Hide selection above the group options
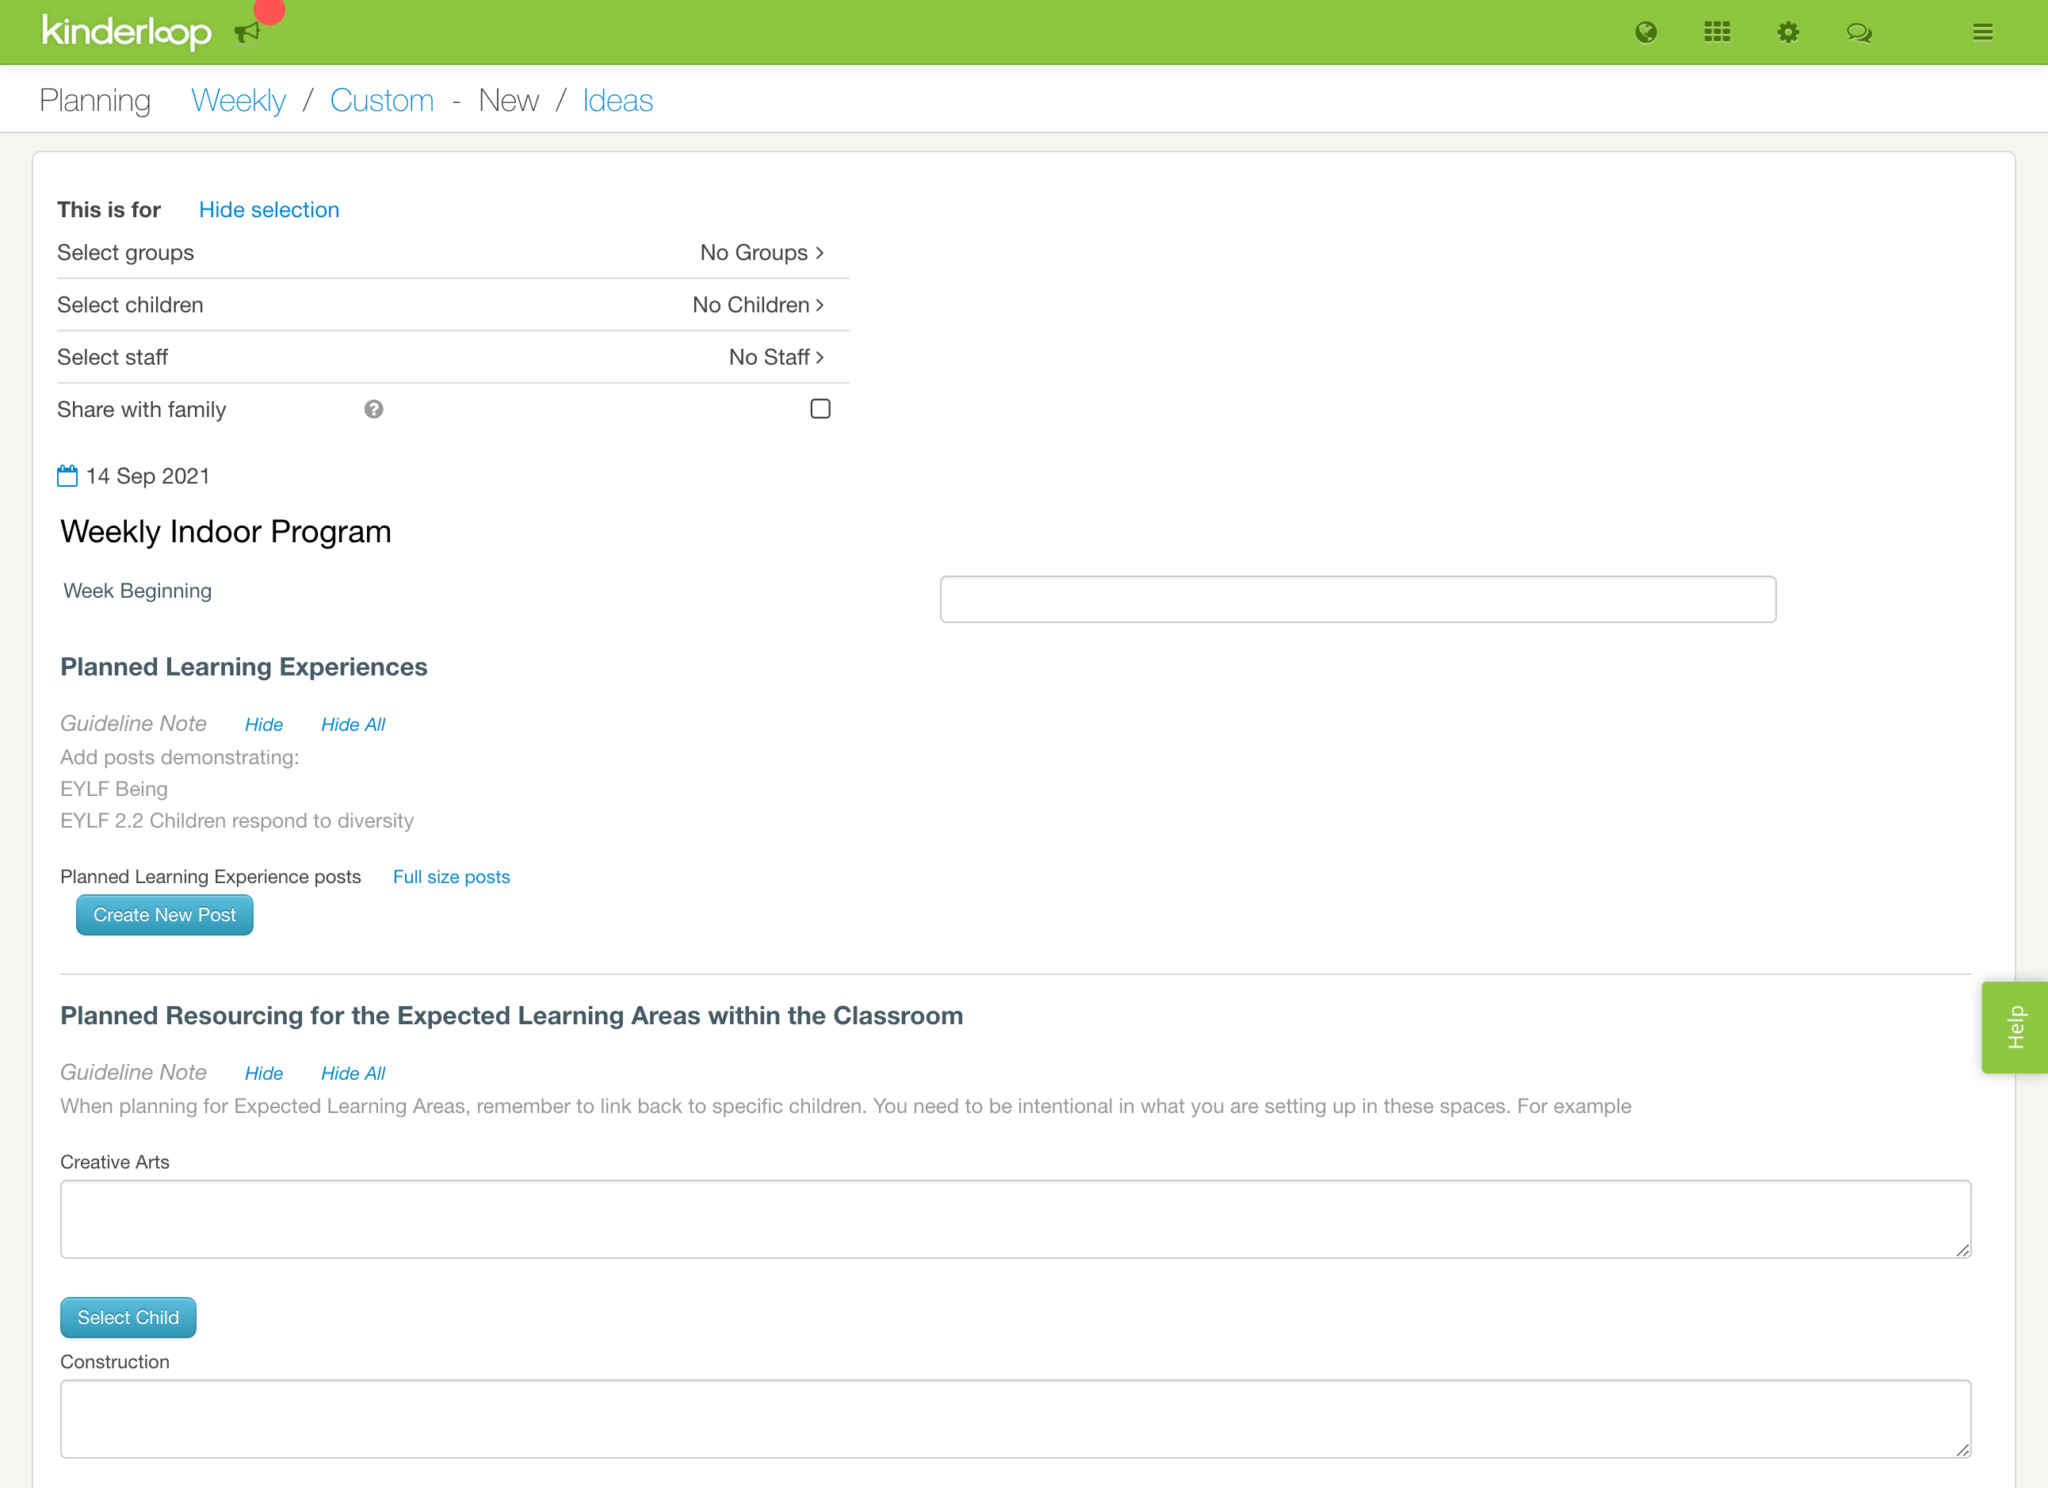 (268, 209)
